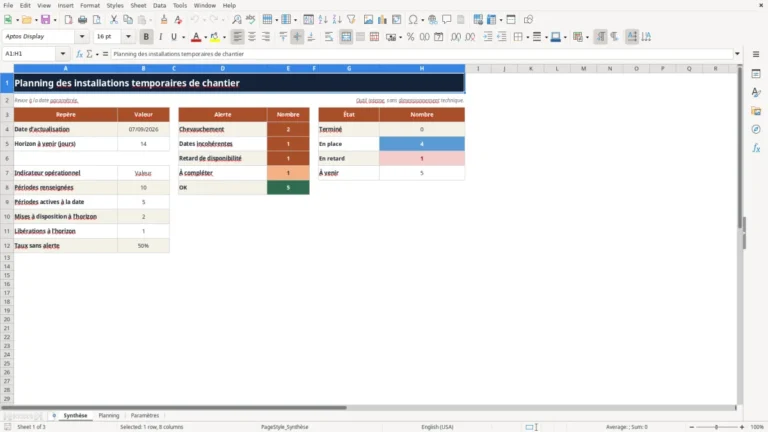Toggle Align Left
This screenshot has width=768, height=432.
tap(238, 37)
